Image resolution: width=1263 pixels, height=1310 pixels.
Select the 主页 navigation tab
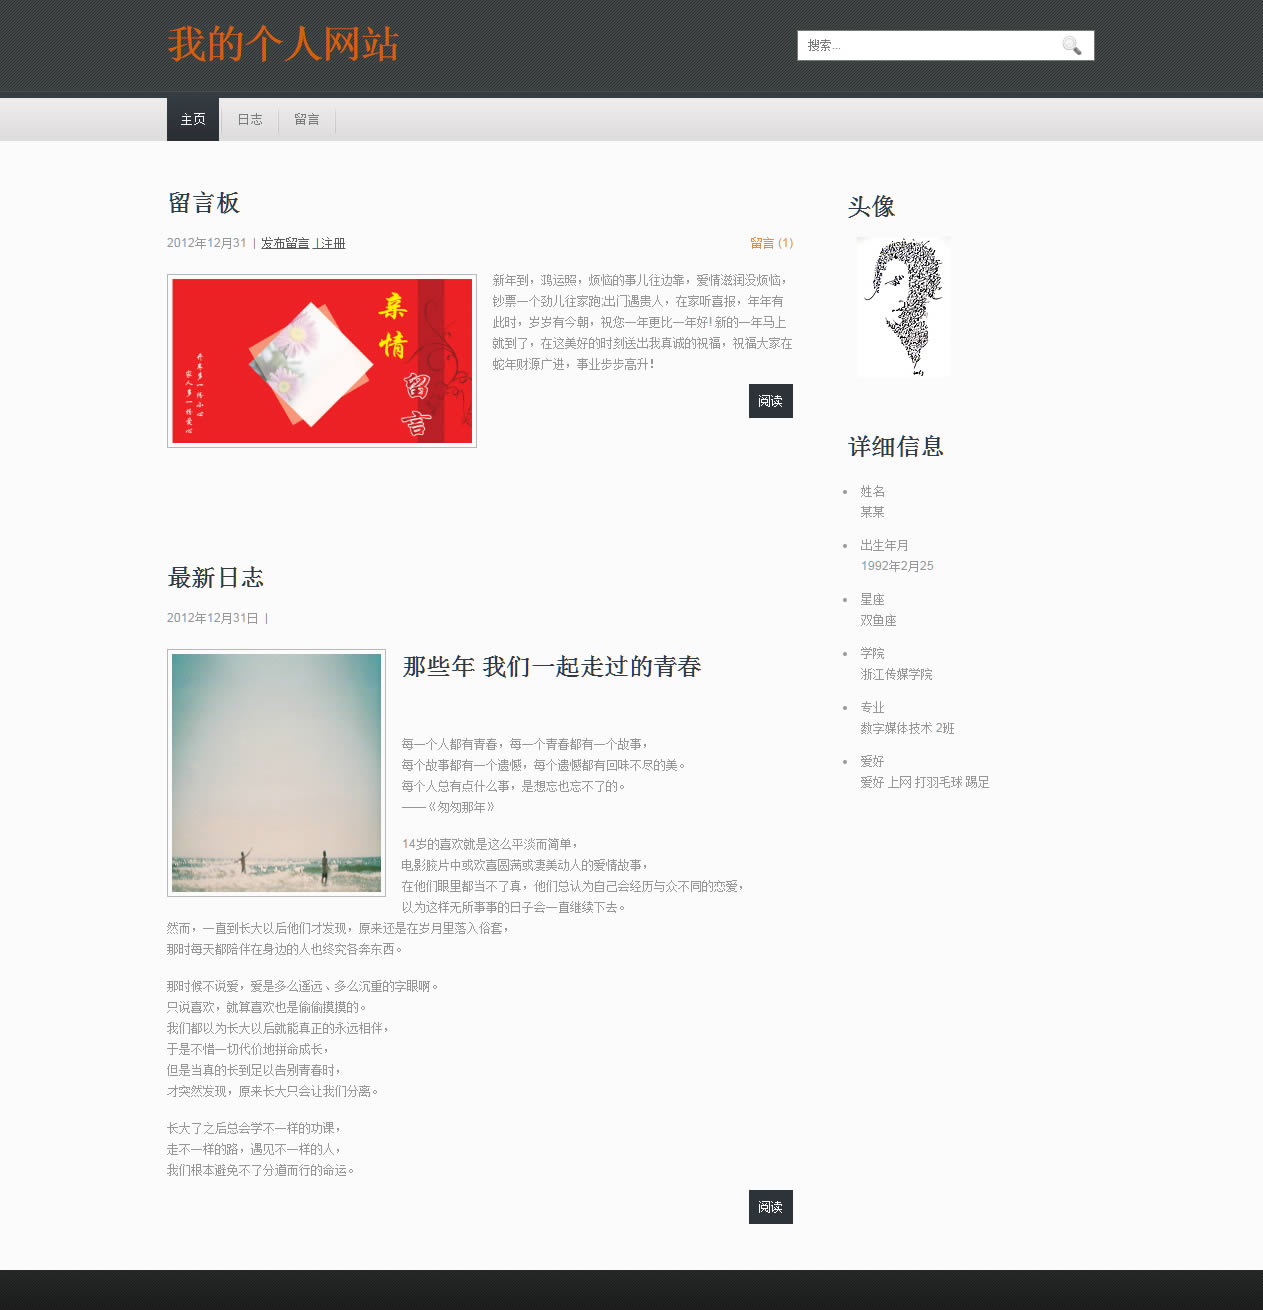(x=193, y=120)
